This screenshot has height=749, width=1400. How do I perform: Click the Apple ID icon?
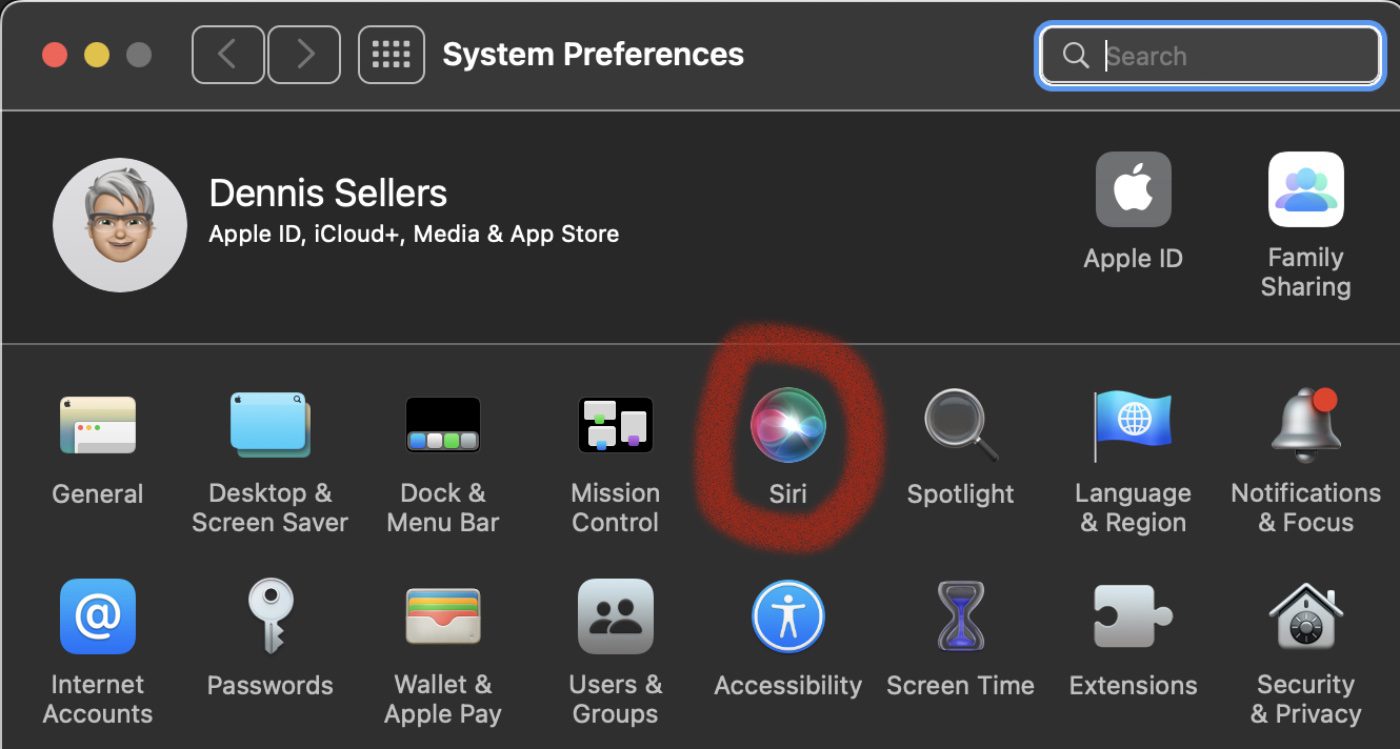(1133, 190)
